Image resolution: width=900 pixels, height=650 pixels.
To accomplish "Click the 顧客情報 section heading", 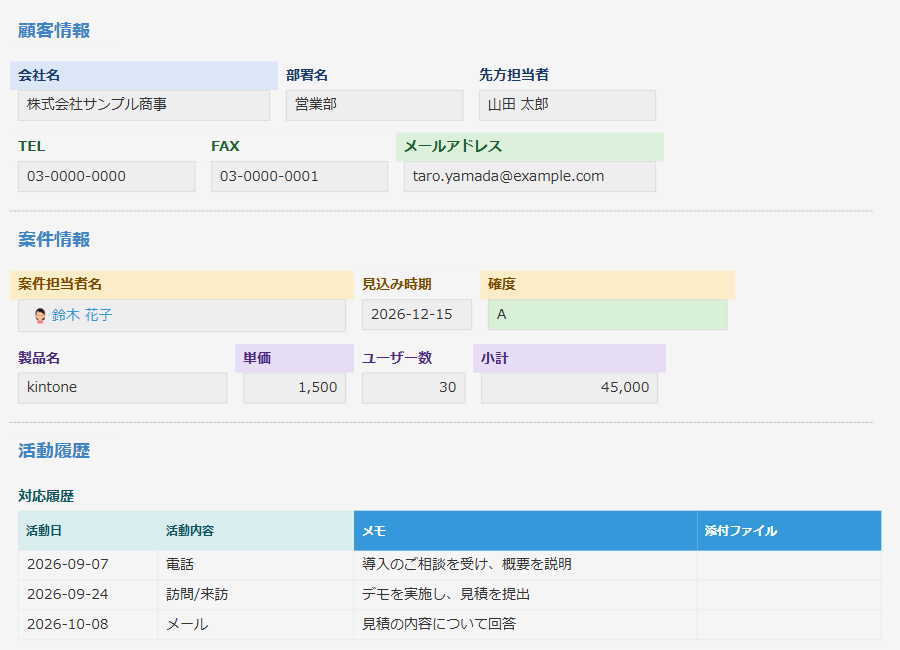I will pyautogui.click(x=54, y=30).
